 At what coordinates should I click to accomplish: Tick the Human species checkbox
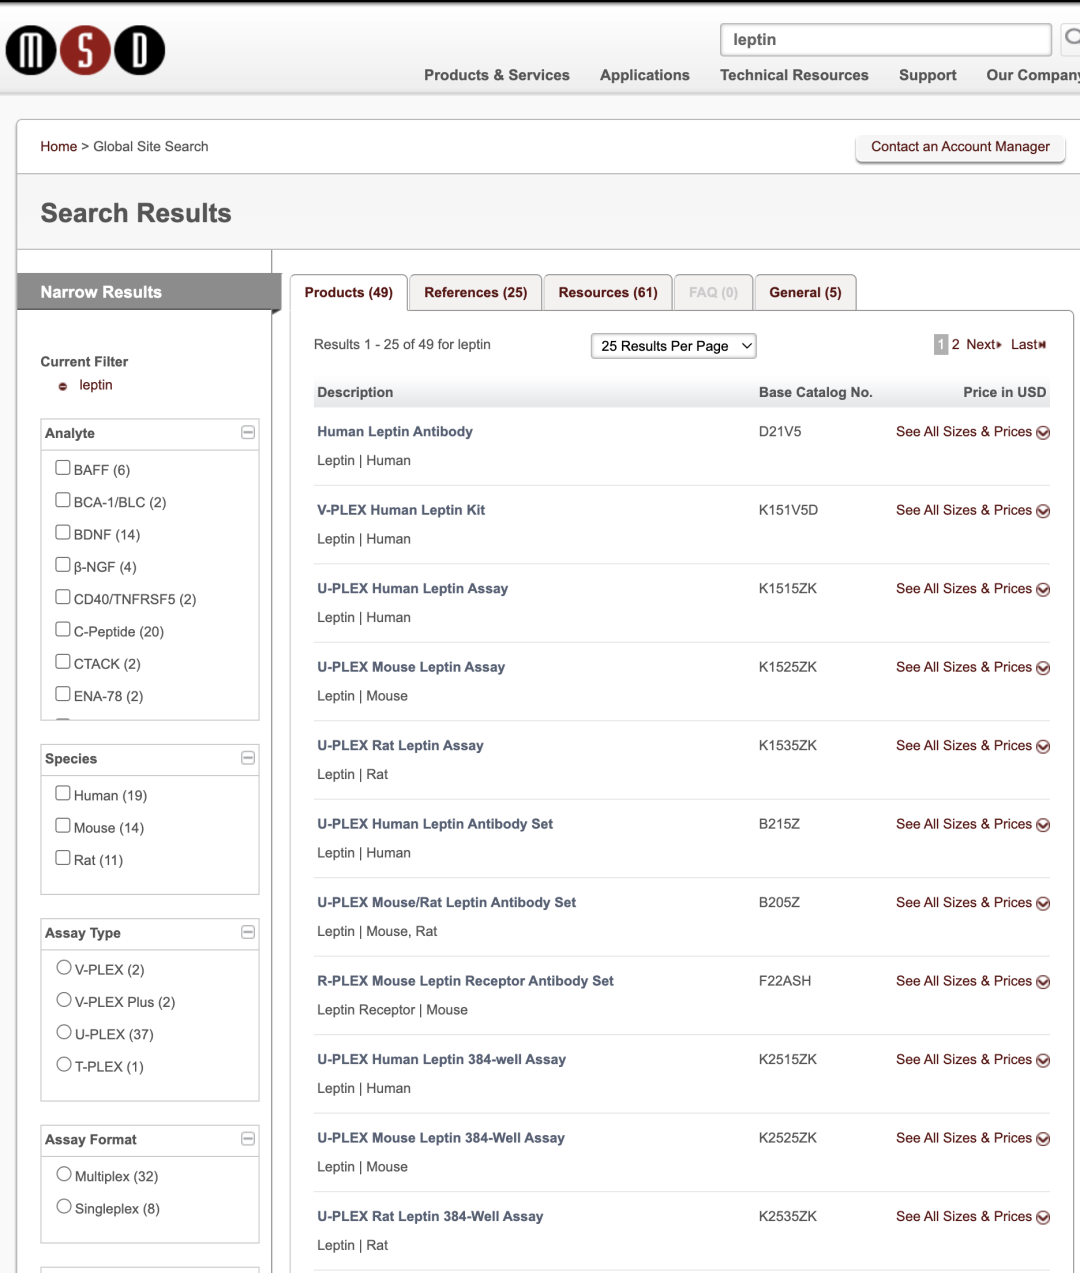tap(63, 794)
